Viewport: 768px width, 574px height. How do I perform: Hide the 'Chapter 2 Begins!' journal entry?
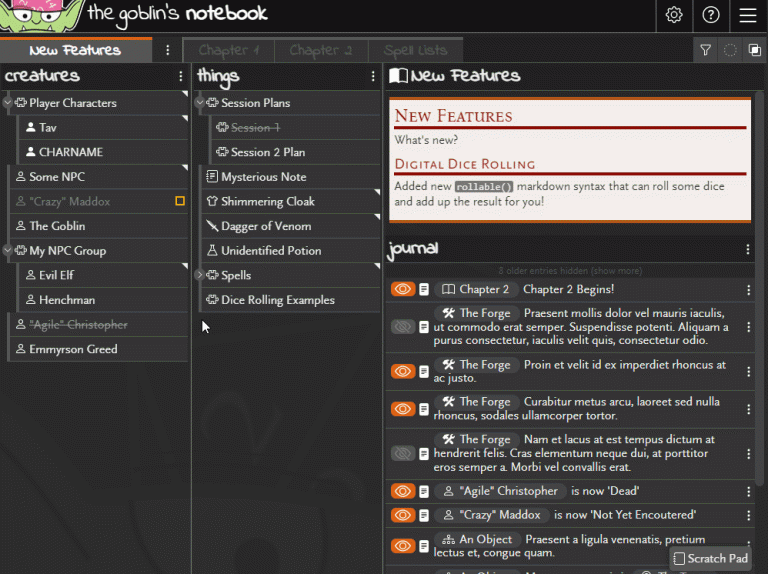(402, 290)
